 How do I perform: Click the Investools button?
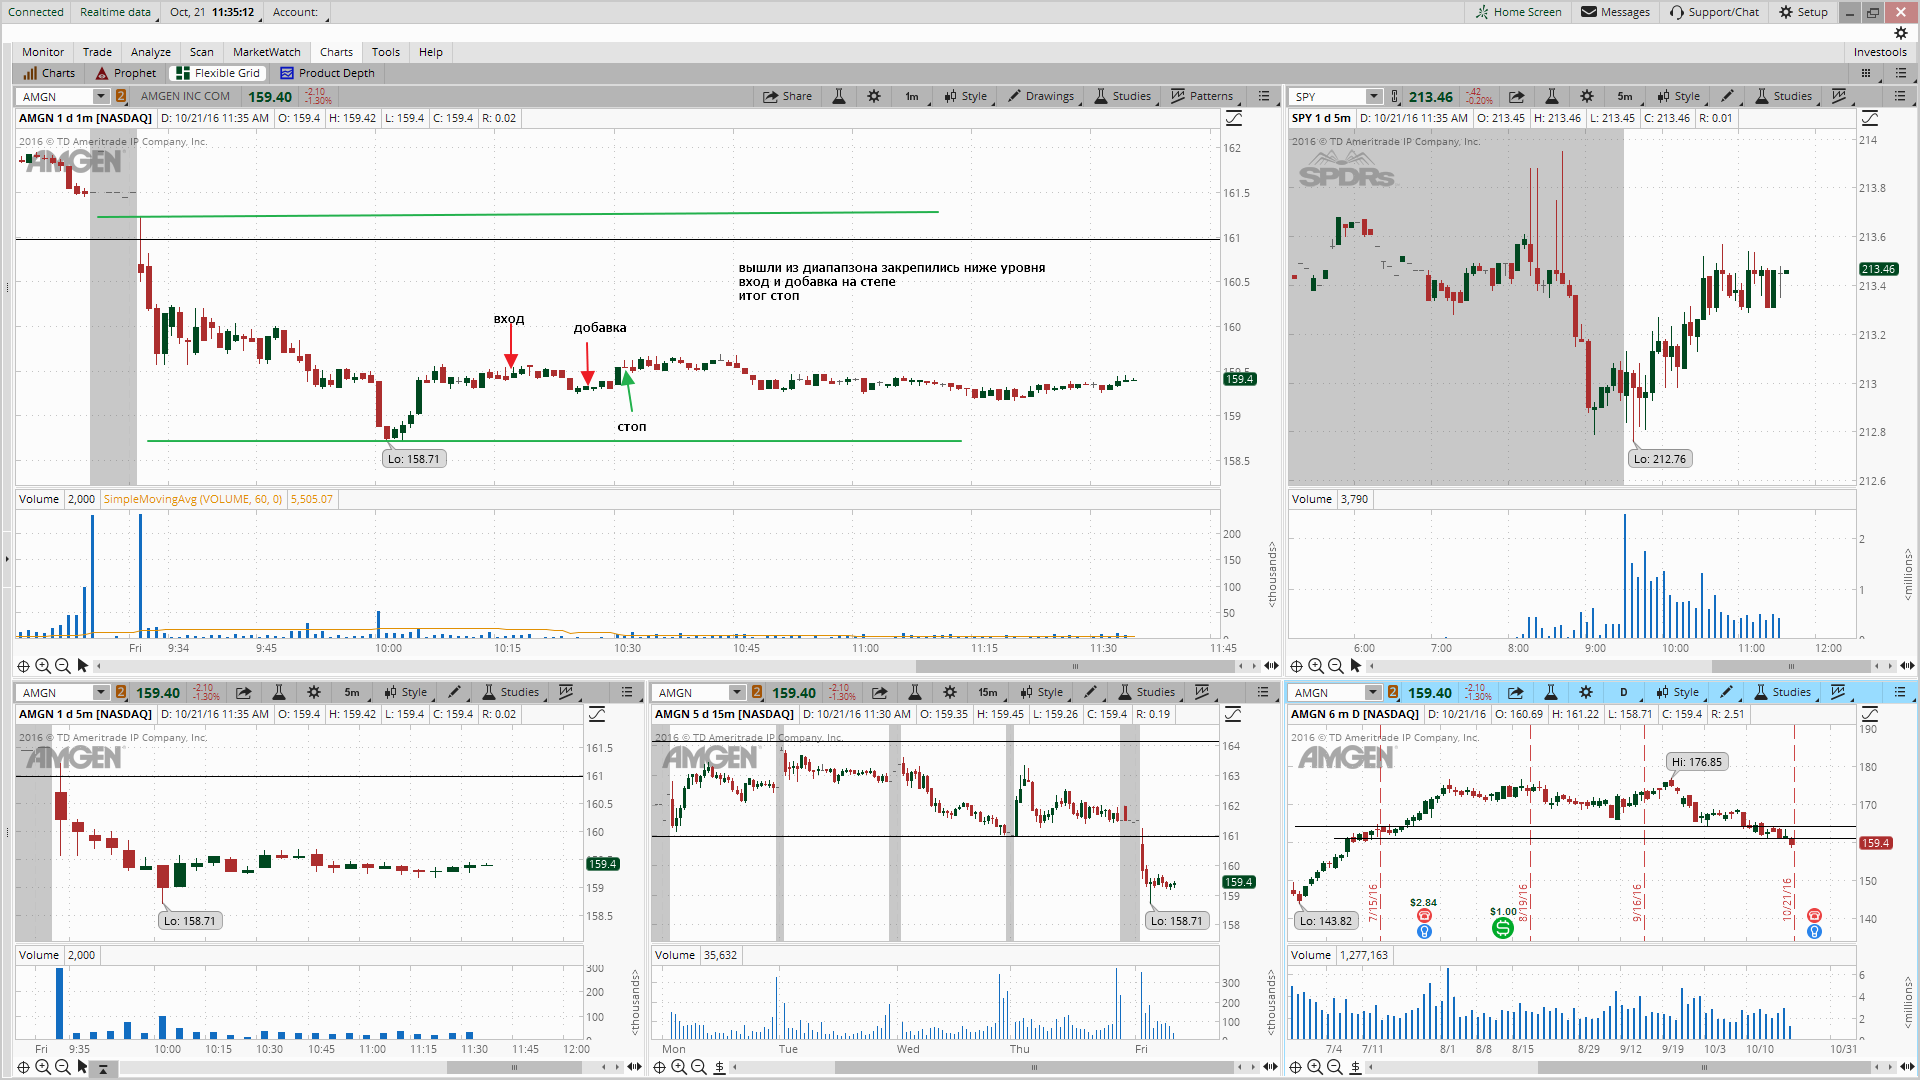pyautogui.click(x=1880, y=52)
